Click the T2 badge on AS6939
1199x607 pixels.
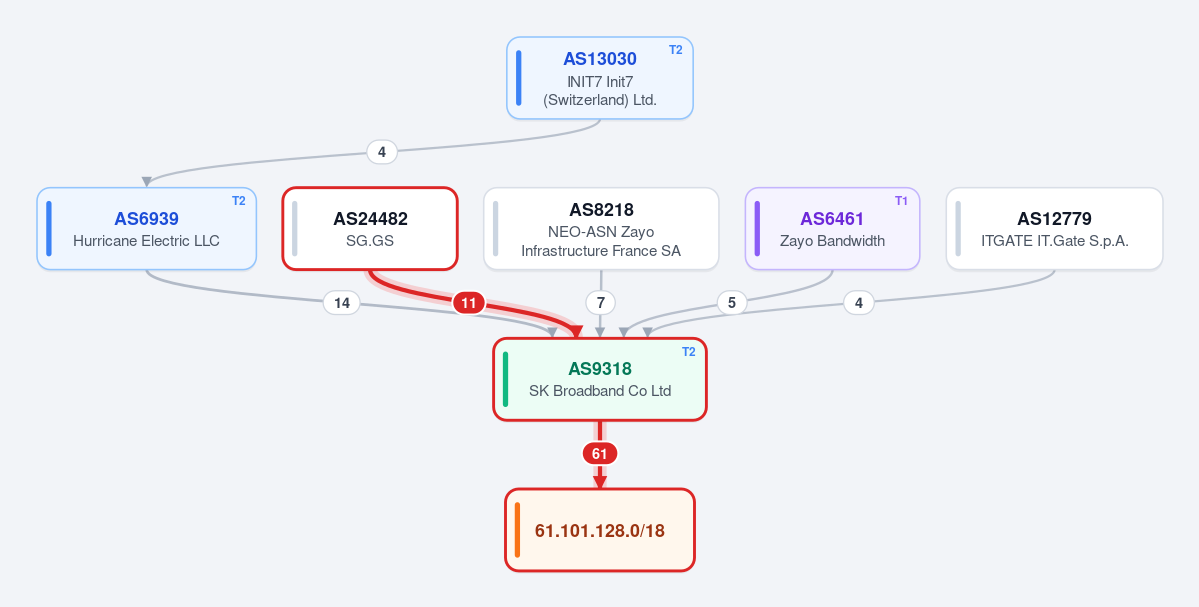239,201
